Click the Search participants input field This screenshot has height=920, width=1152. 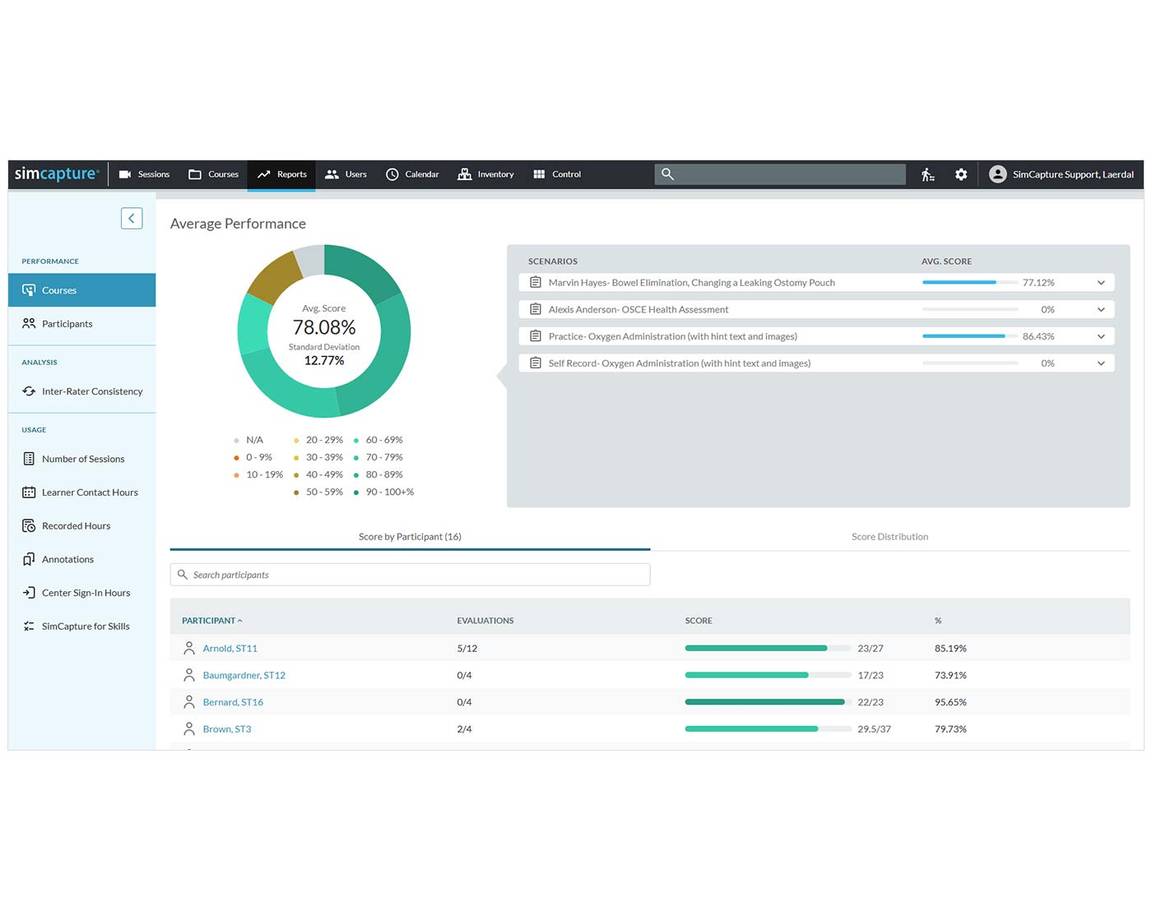pos(410,575)
